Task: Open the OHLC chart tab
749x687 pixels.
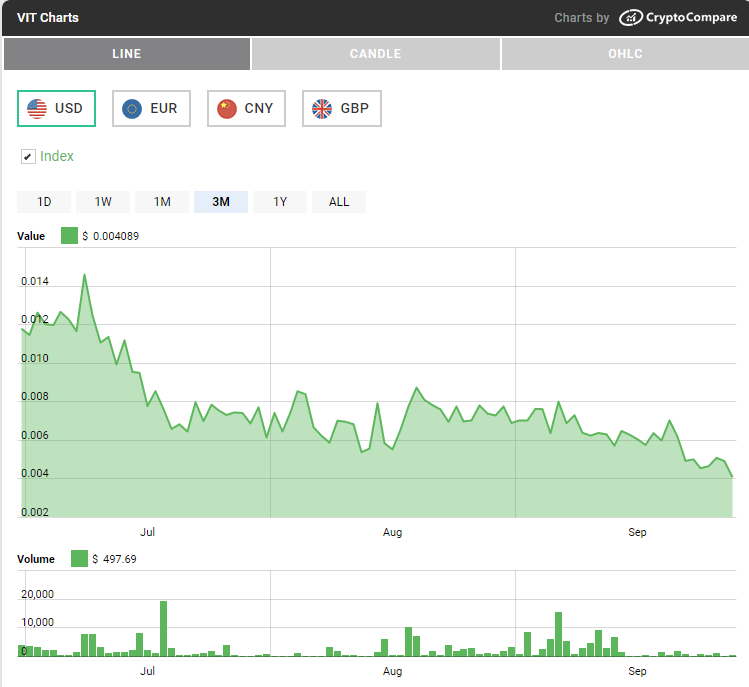Action: coord(624,54)
